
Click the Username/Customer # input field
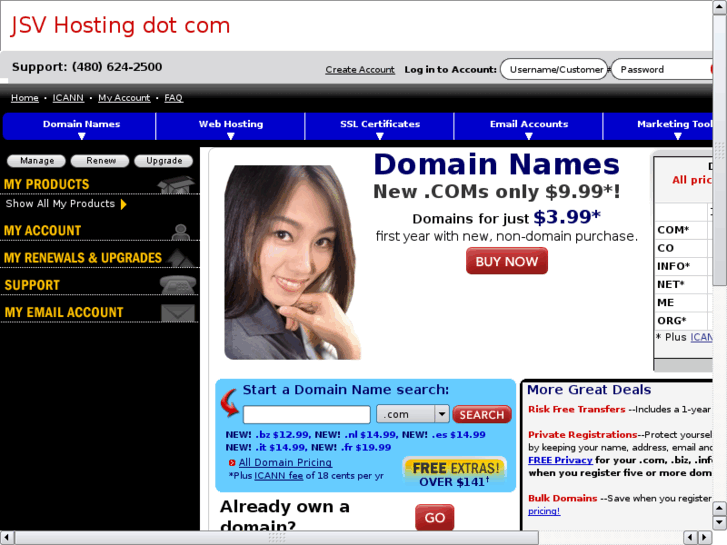point(554,69)
